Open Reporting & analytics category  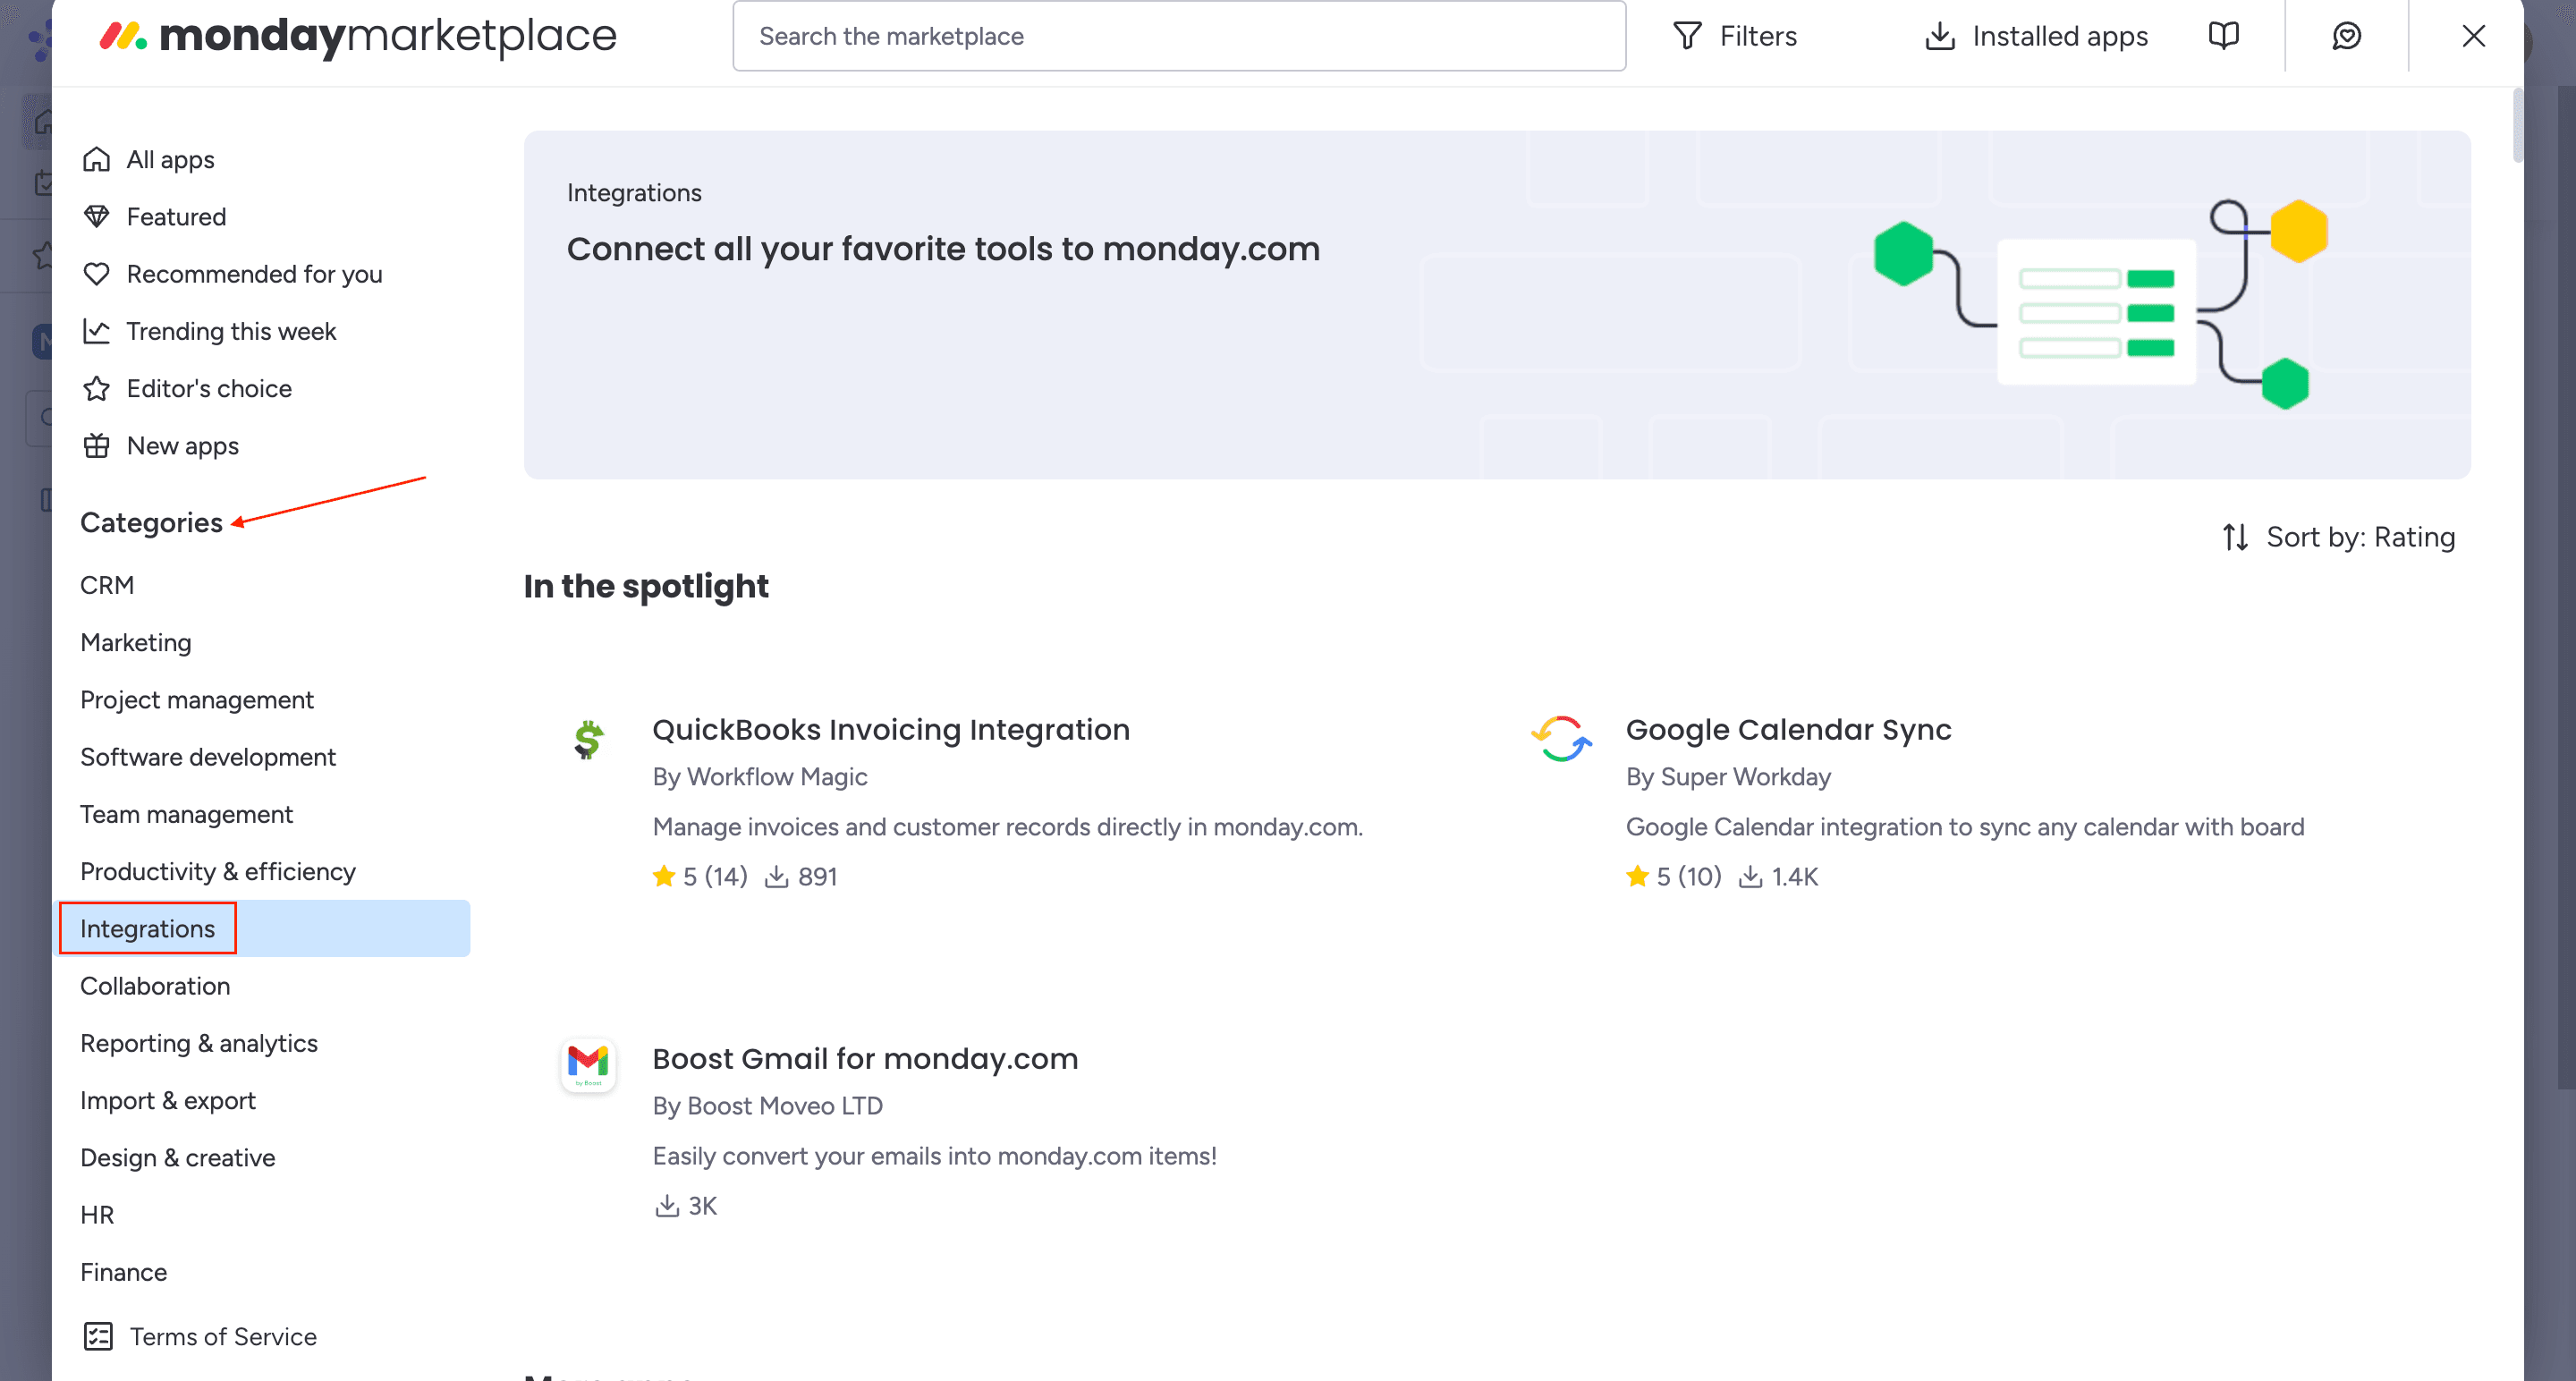point(199,1043)
